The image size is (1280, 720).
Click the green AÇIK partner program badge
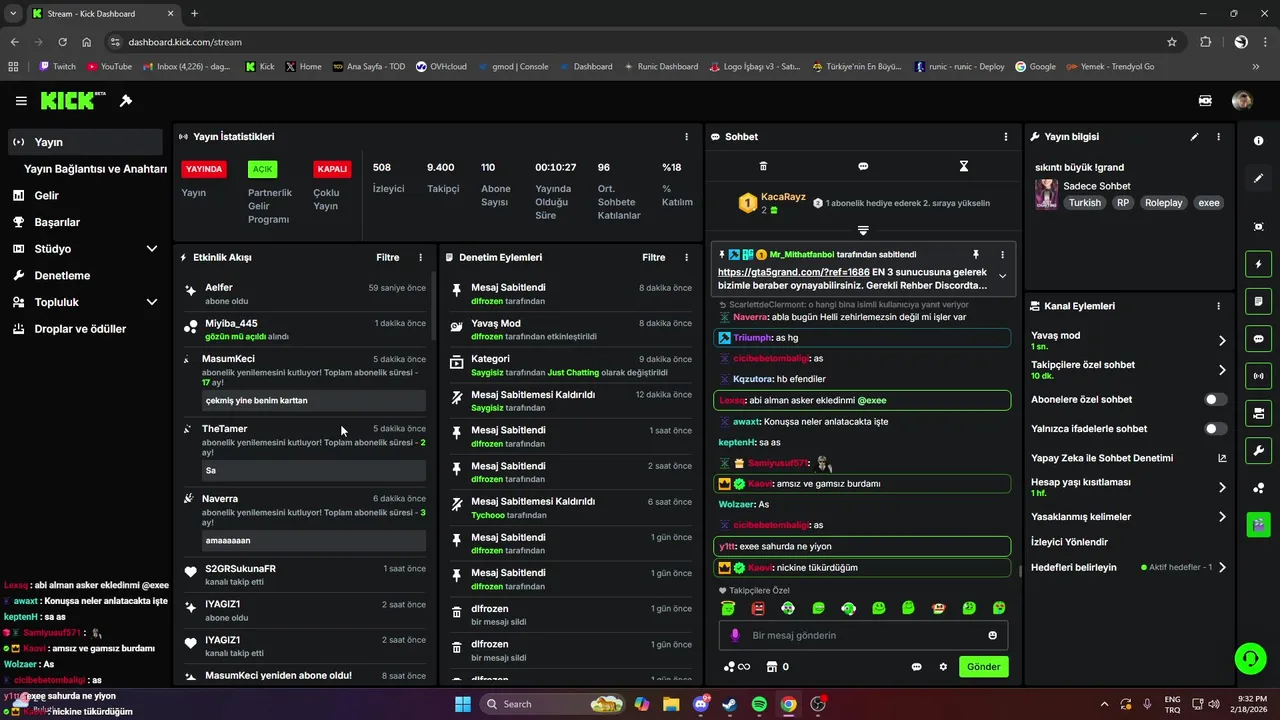pyautogui.click(x=263, y=169)
